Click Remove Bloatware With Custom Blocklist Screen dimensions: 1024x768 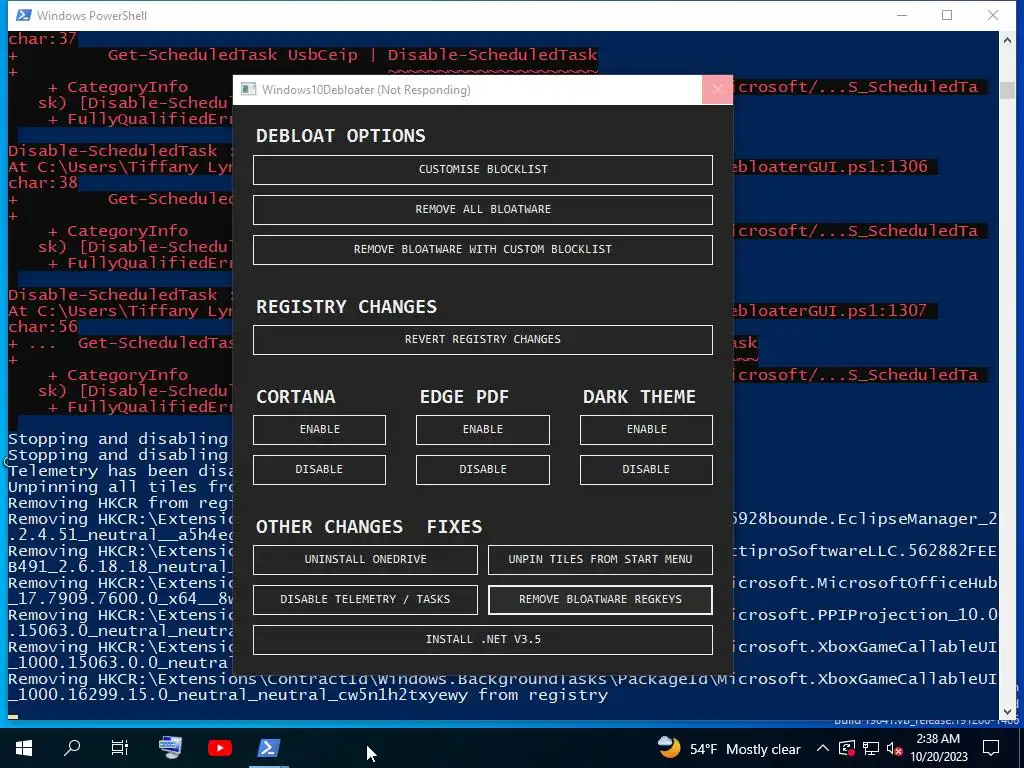483,249
